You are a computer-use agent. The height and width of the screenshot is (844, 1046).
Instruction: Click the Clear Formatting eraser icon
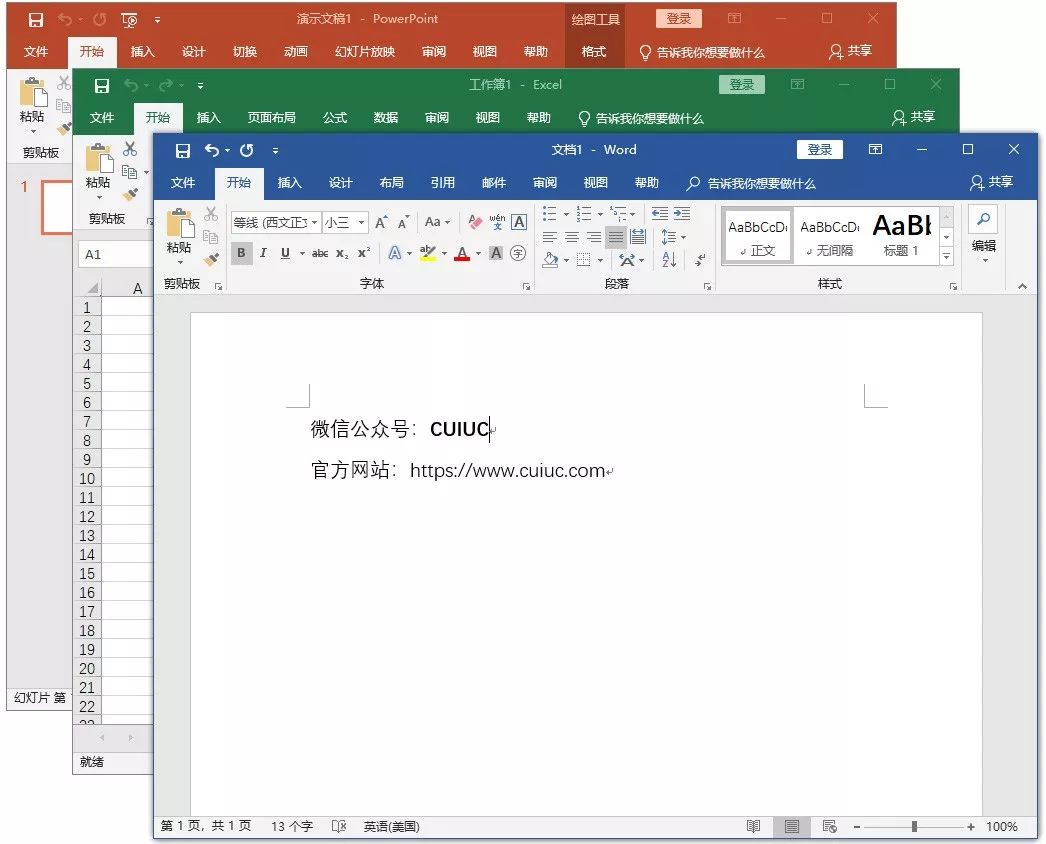475,222
